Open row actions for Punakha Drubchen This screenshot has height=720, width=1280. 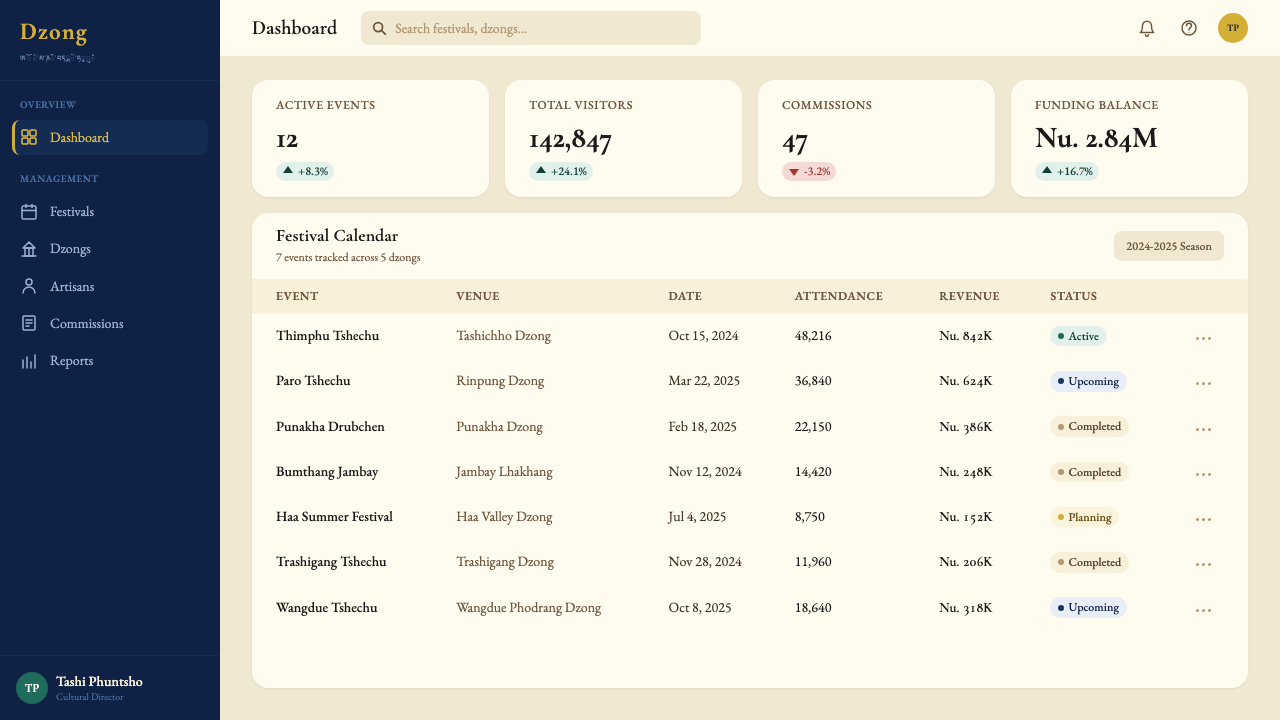[1203, 428]
